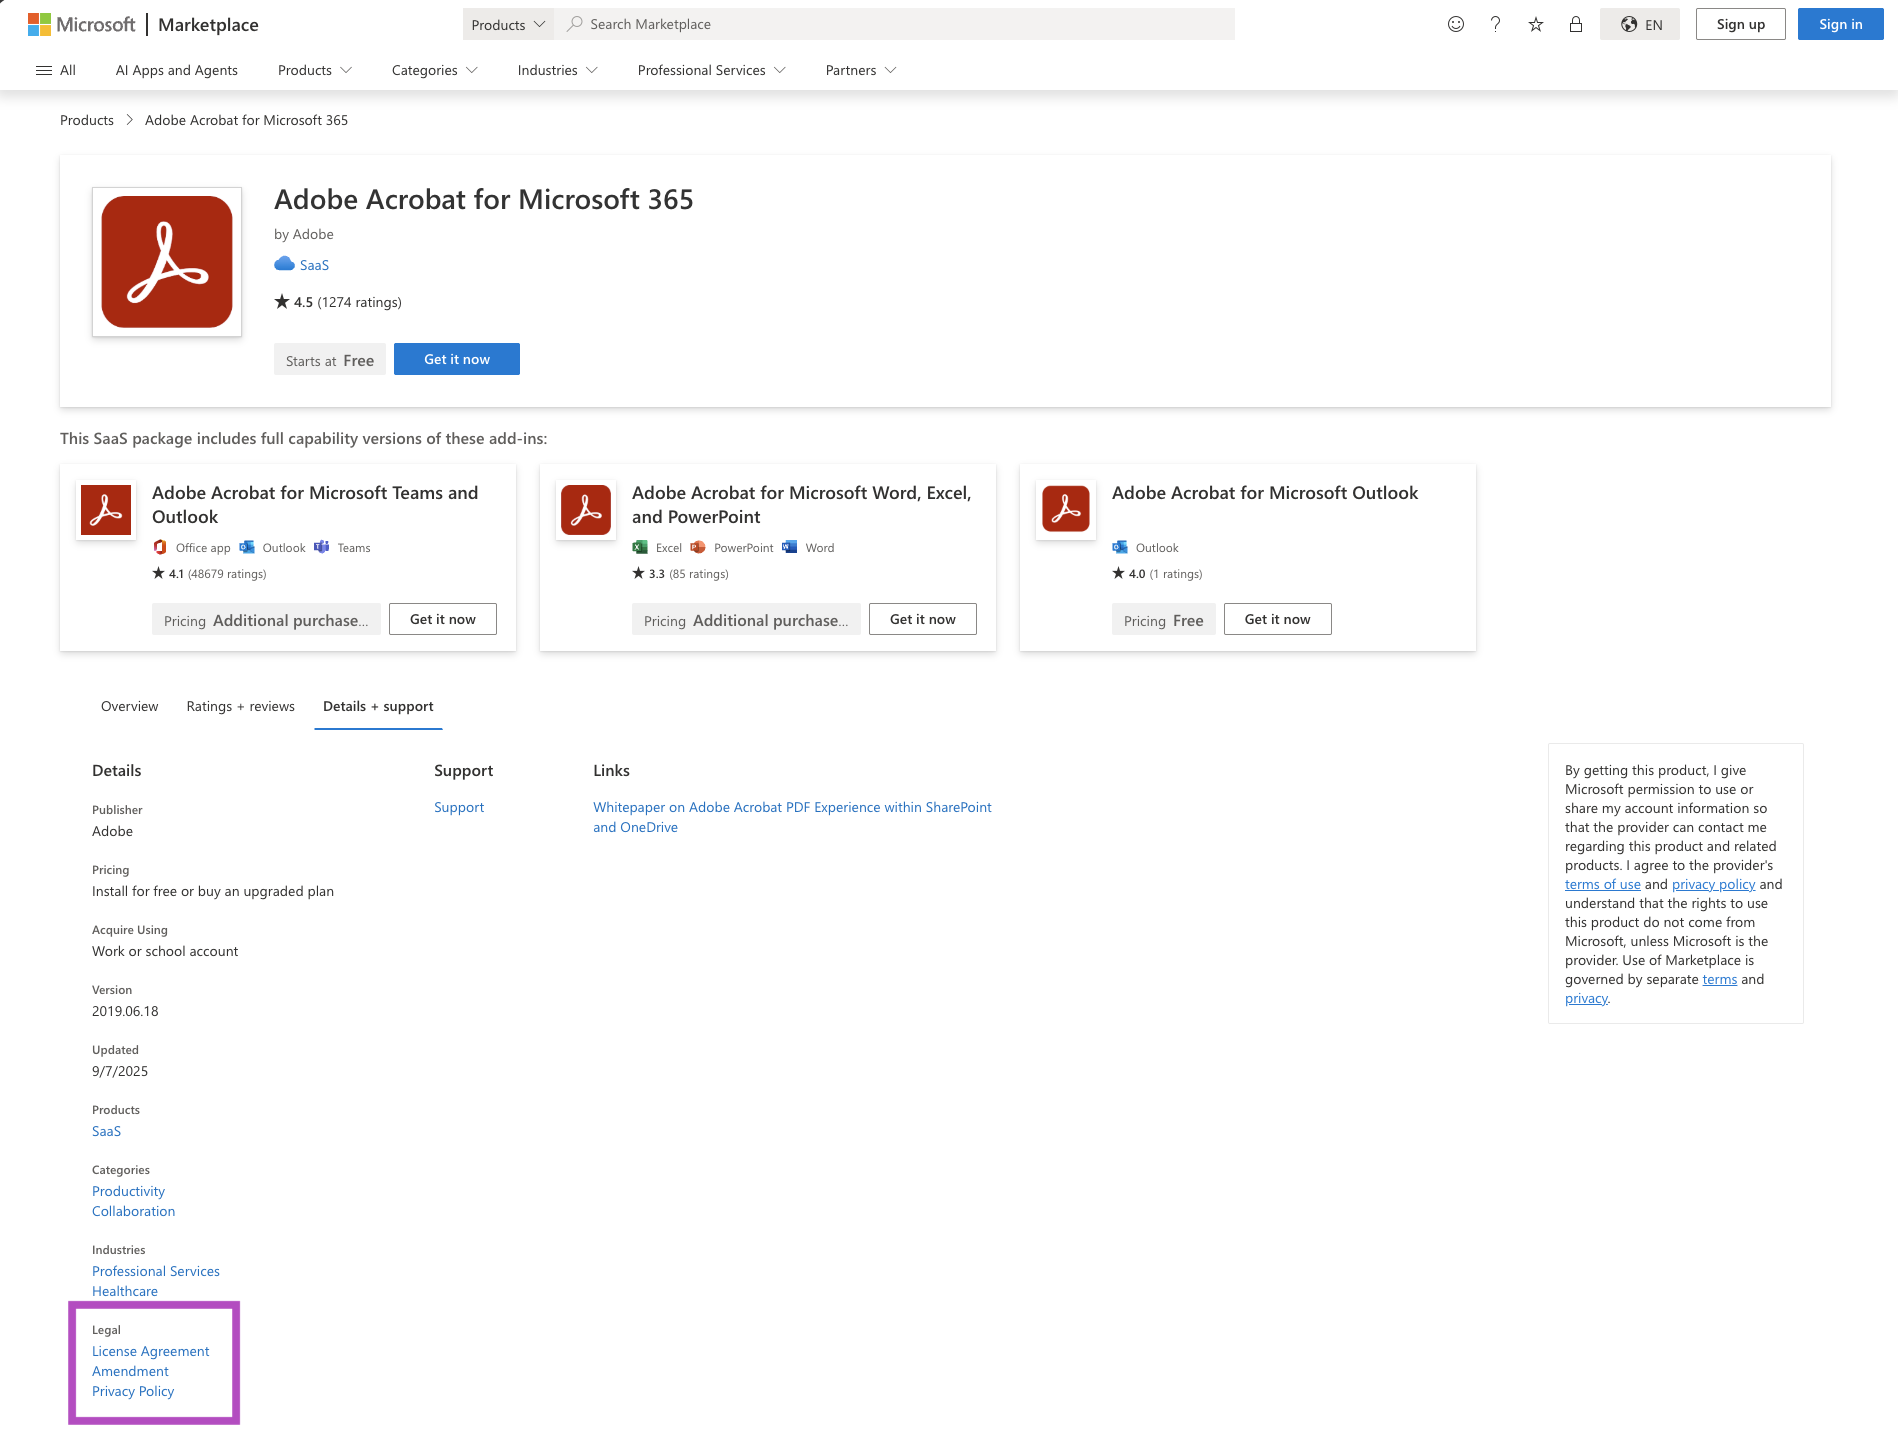Expand the Products nav menu
The image size is (1898, 1432).
point(315,70)
